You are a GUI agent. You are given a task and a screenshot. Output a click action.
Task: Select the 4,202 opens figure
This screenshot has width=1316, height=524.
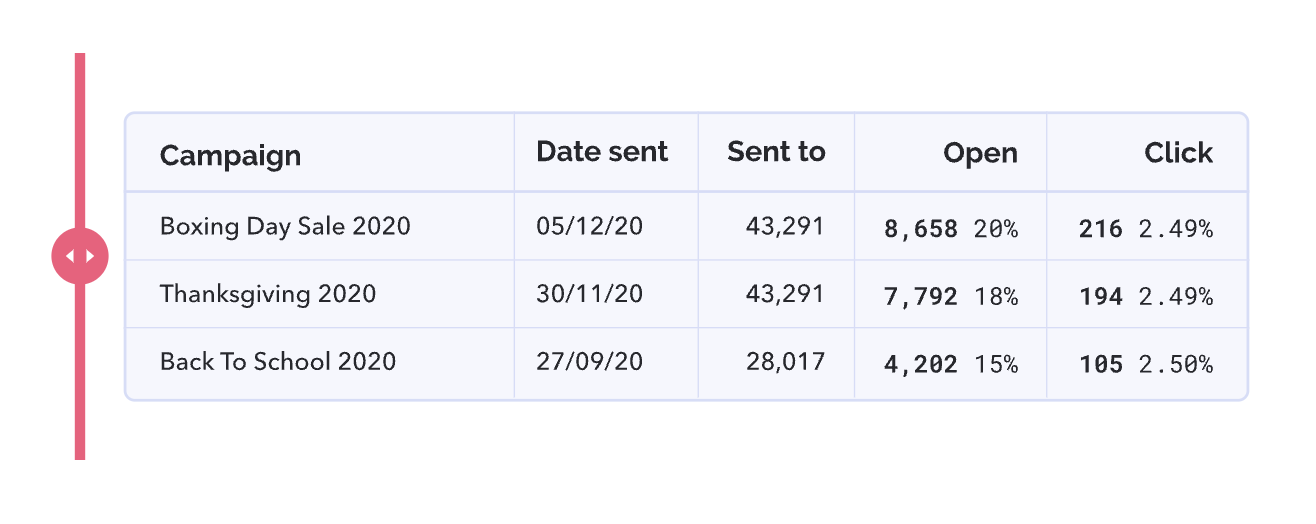[921, 364]
